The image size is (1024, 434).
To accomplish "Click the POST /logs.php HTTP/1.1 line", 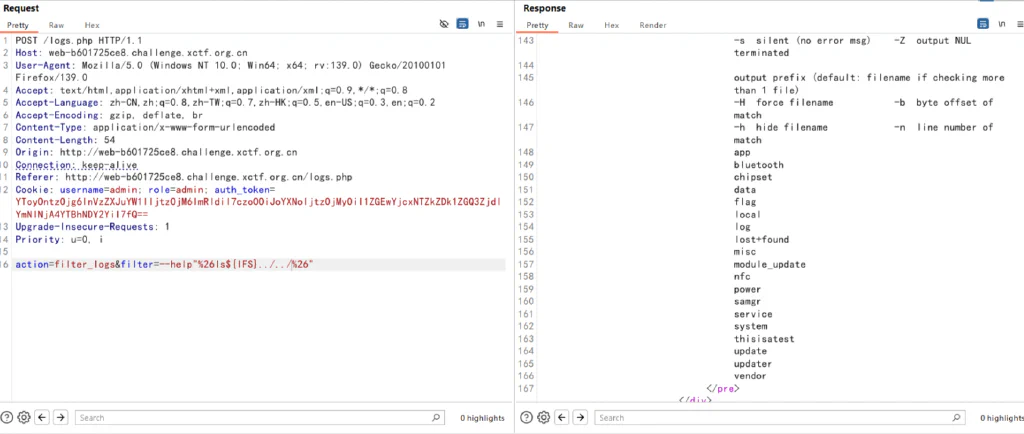I will pos(78,40).
